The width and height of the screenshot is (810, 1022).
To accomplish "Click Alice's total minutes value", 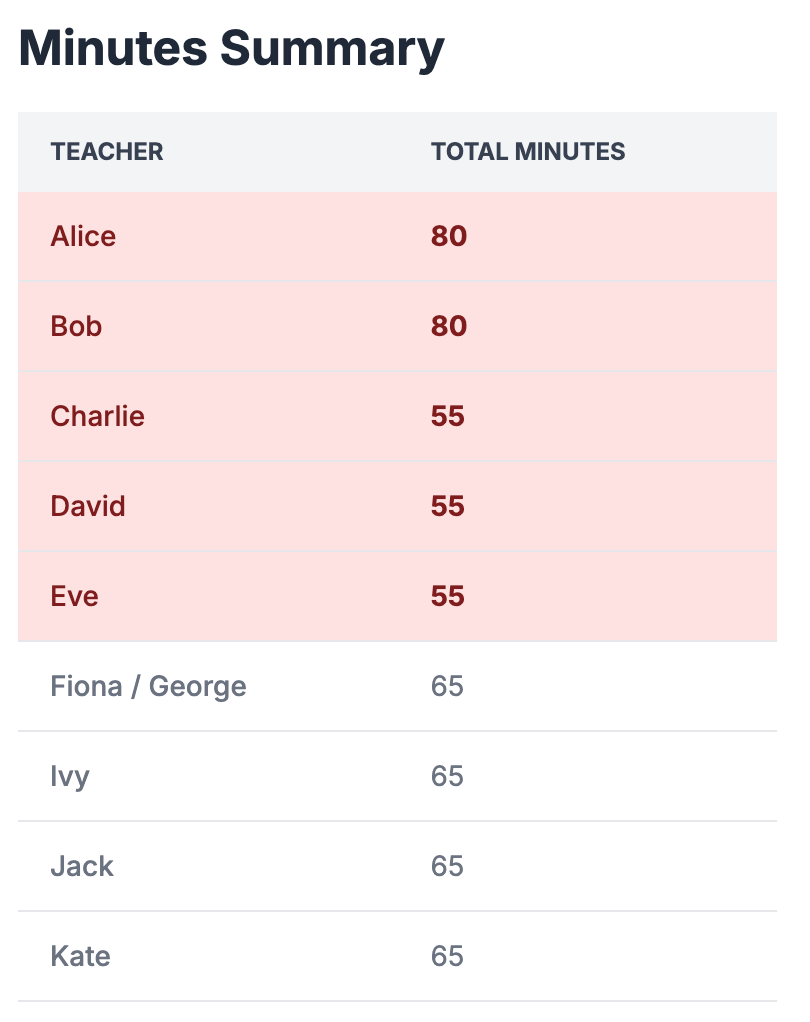I will pos(449,237).
